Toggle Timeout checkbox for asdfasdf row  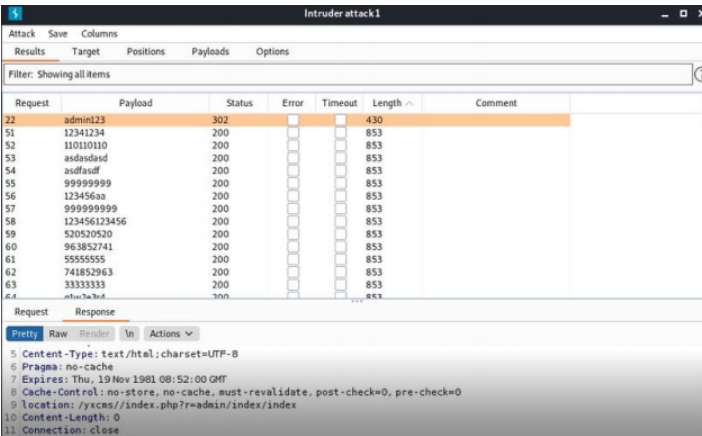[x=340, y=171]
